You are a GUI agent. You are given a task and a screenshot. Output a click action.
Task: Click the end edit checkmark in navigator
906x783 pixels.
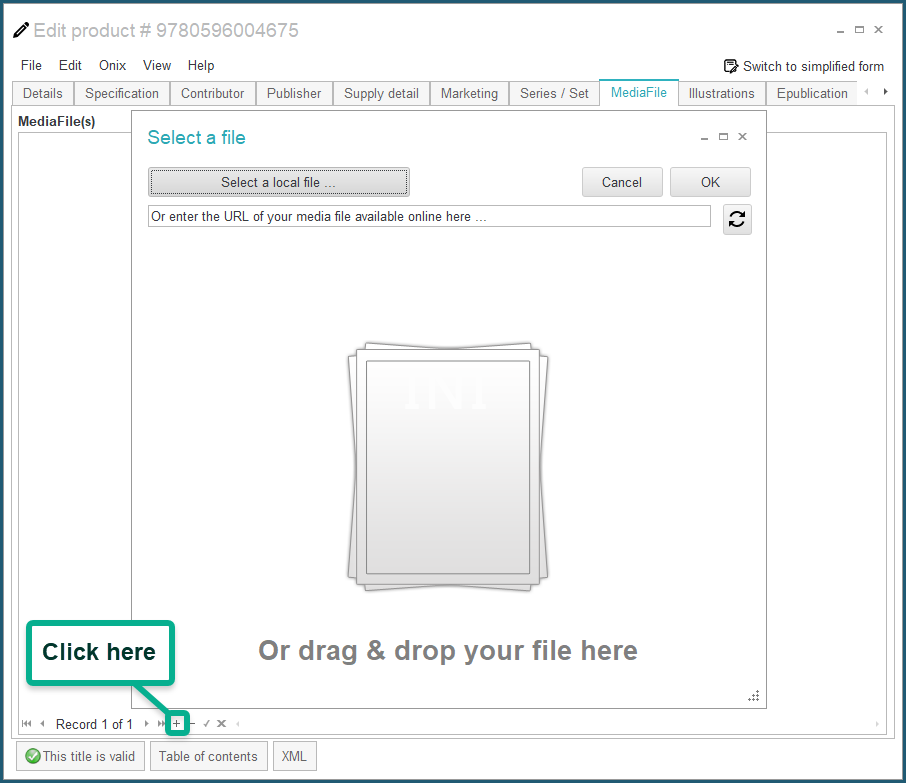click(x=206, y=723)
